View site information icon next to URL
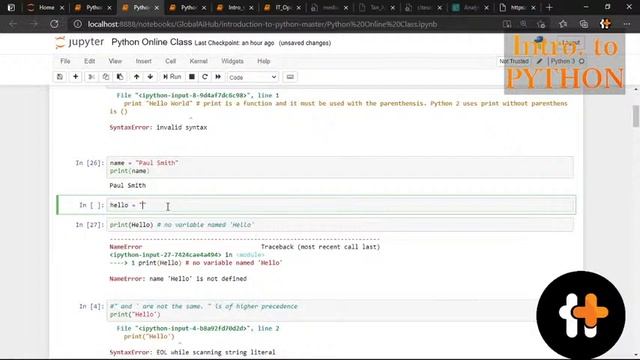The height and width of the screenshot is (360, 640). pyautogui.click(x=78, y=24)
